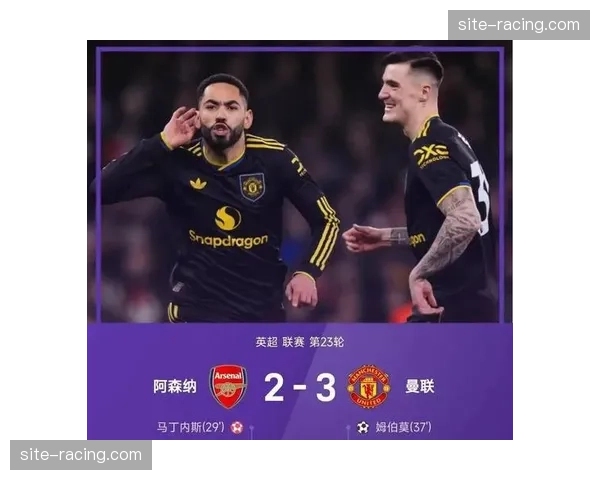Click the match photo of celebrating players
The height and width of the screenshot is (480, 600).
coord(300,182)
